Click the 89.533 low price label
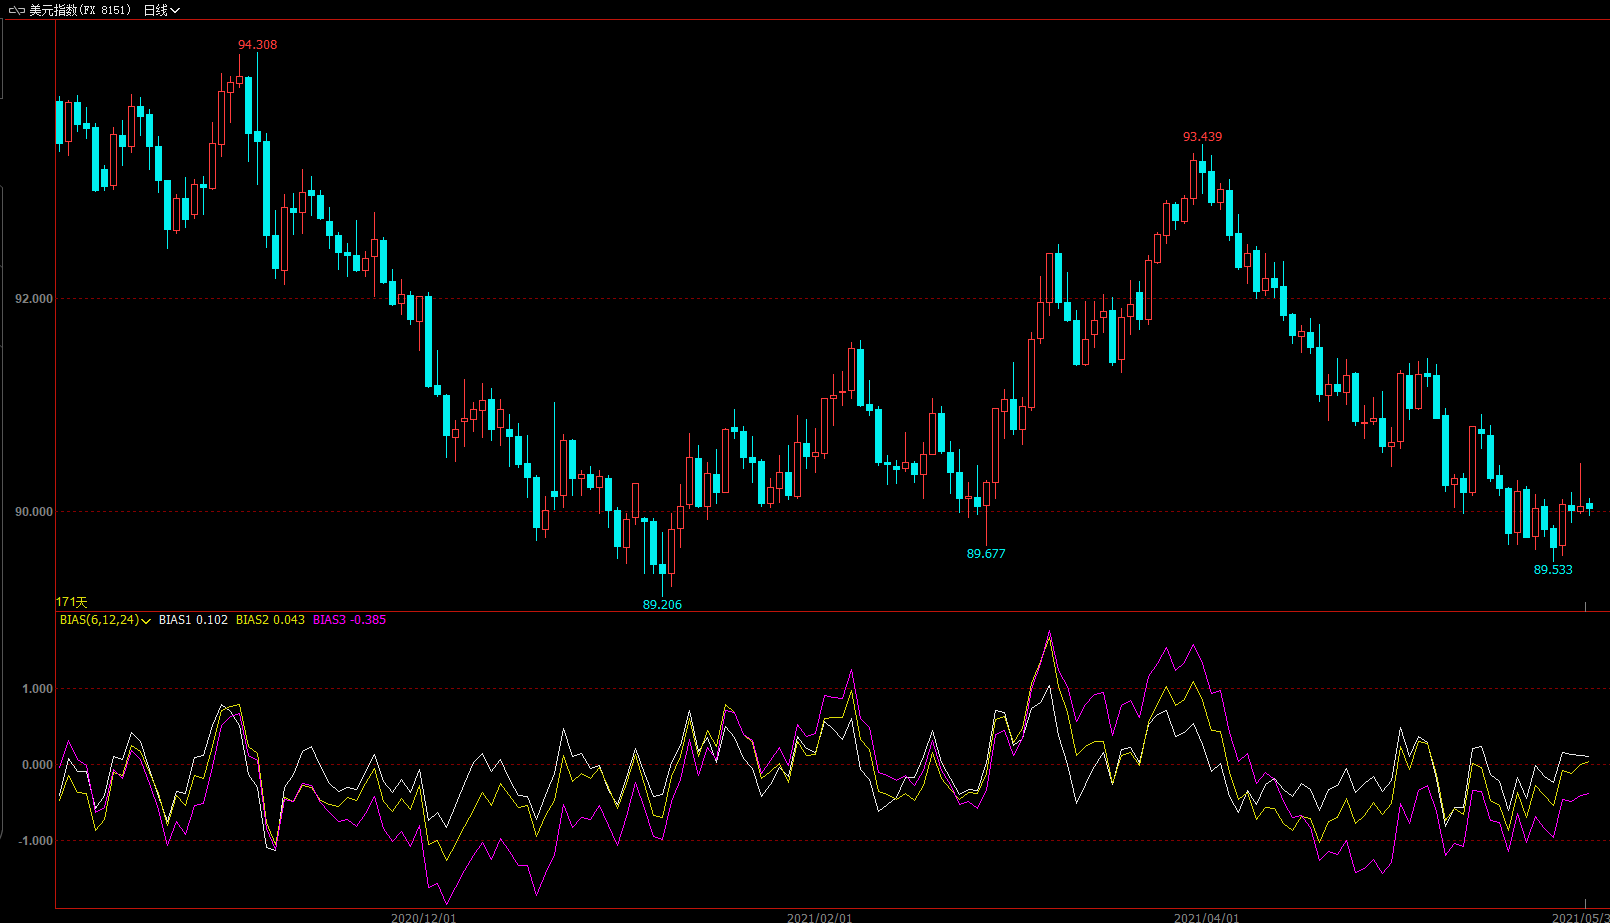The width and height of the screenshot is (1610, 923). click(1553, 570)
